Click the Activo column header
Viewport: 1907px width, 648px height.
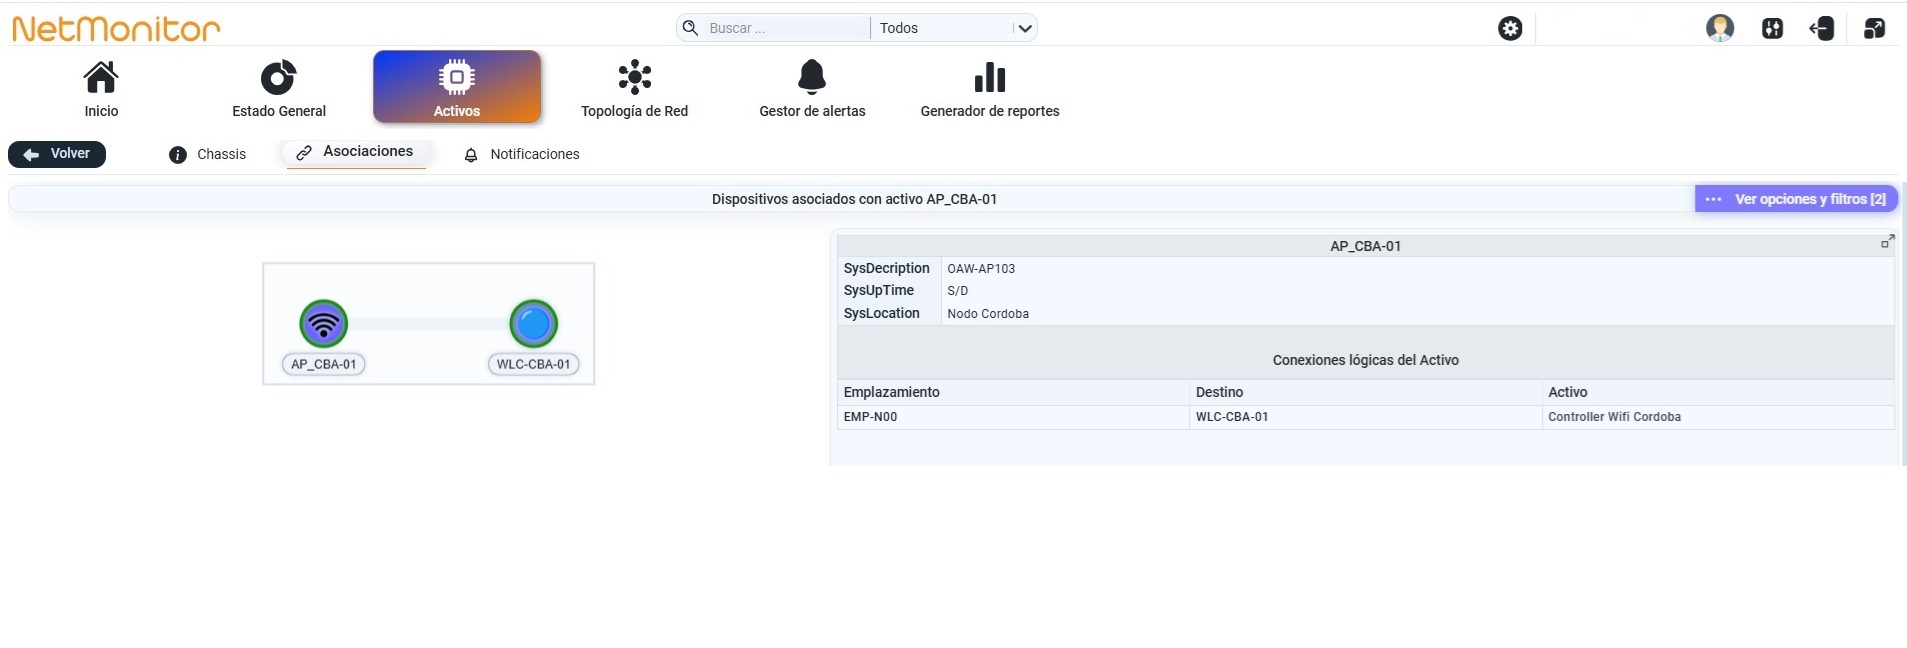click(x=1718, y=392)
